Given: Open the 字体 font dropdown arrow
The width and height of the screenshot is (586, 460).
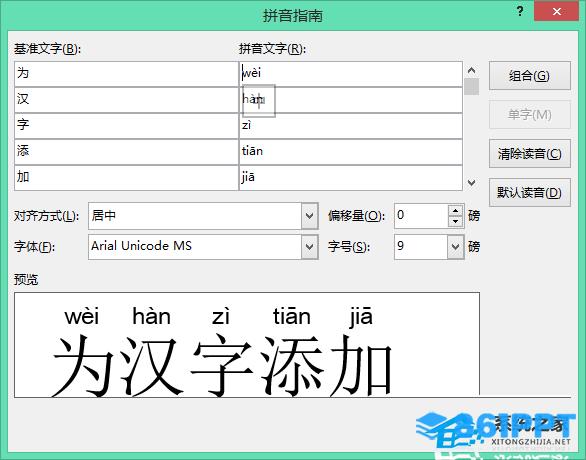Looking at the screenshot, I should pyautogui.click(x=309, y=247).
